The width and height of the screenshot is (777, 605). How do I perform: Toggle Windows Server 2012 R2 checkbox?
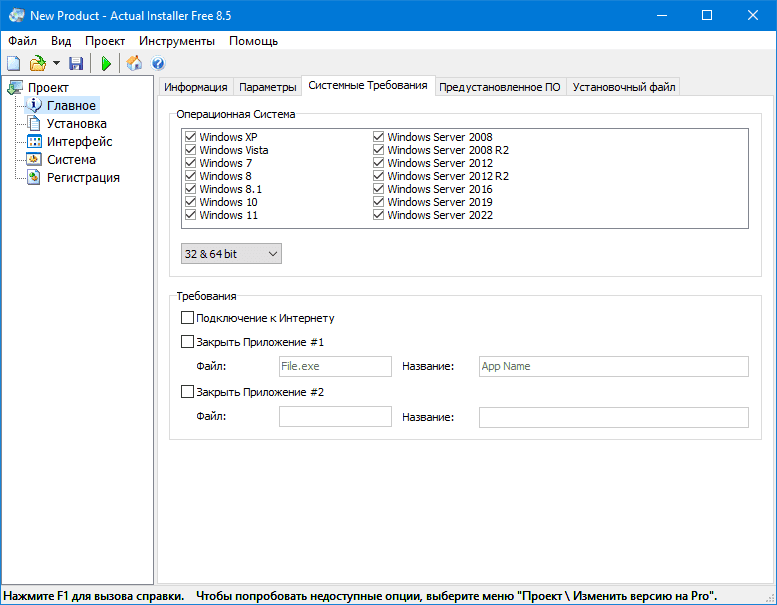click(378, 175)
